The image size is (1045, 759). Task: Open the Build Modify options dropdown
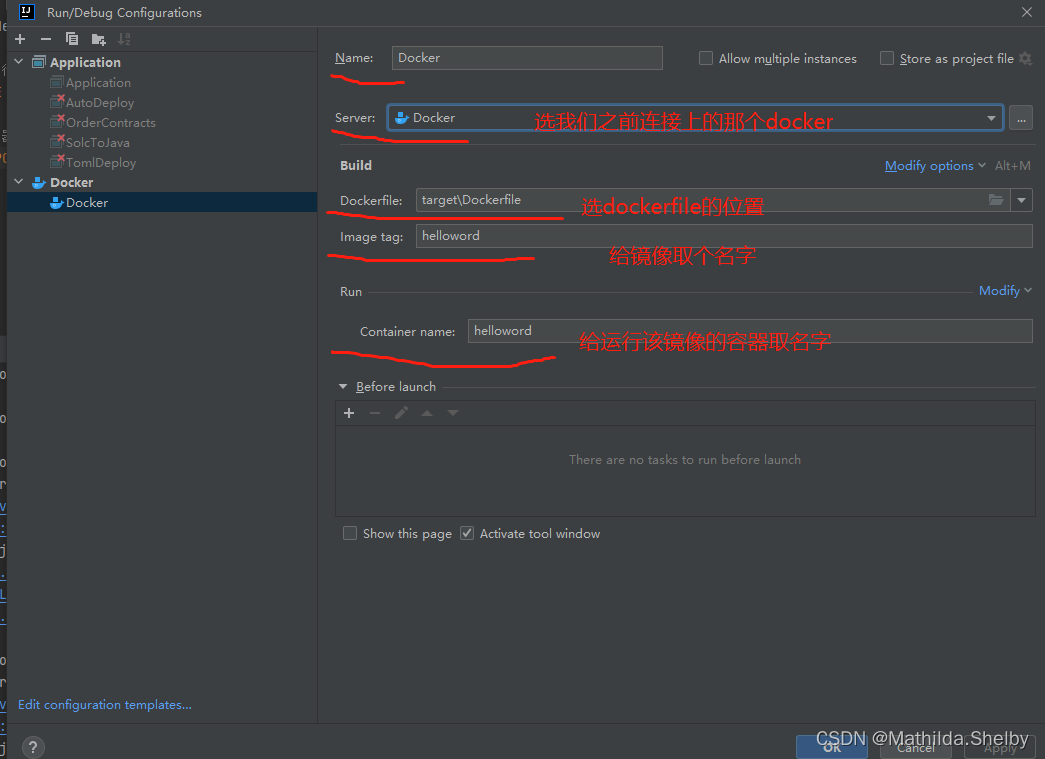(935, 166)
